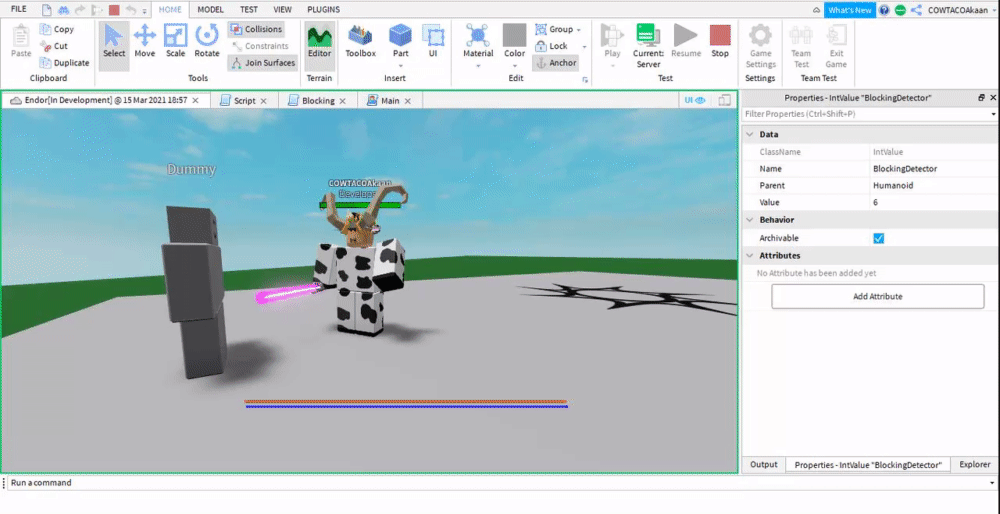The width and height of the screenshot is (1000, 514).
Task: Collapse the Behavior section
Action: click(x=749, y=220)
